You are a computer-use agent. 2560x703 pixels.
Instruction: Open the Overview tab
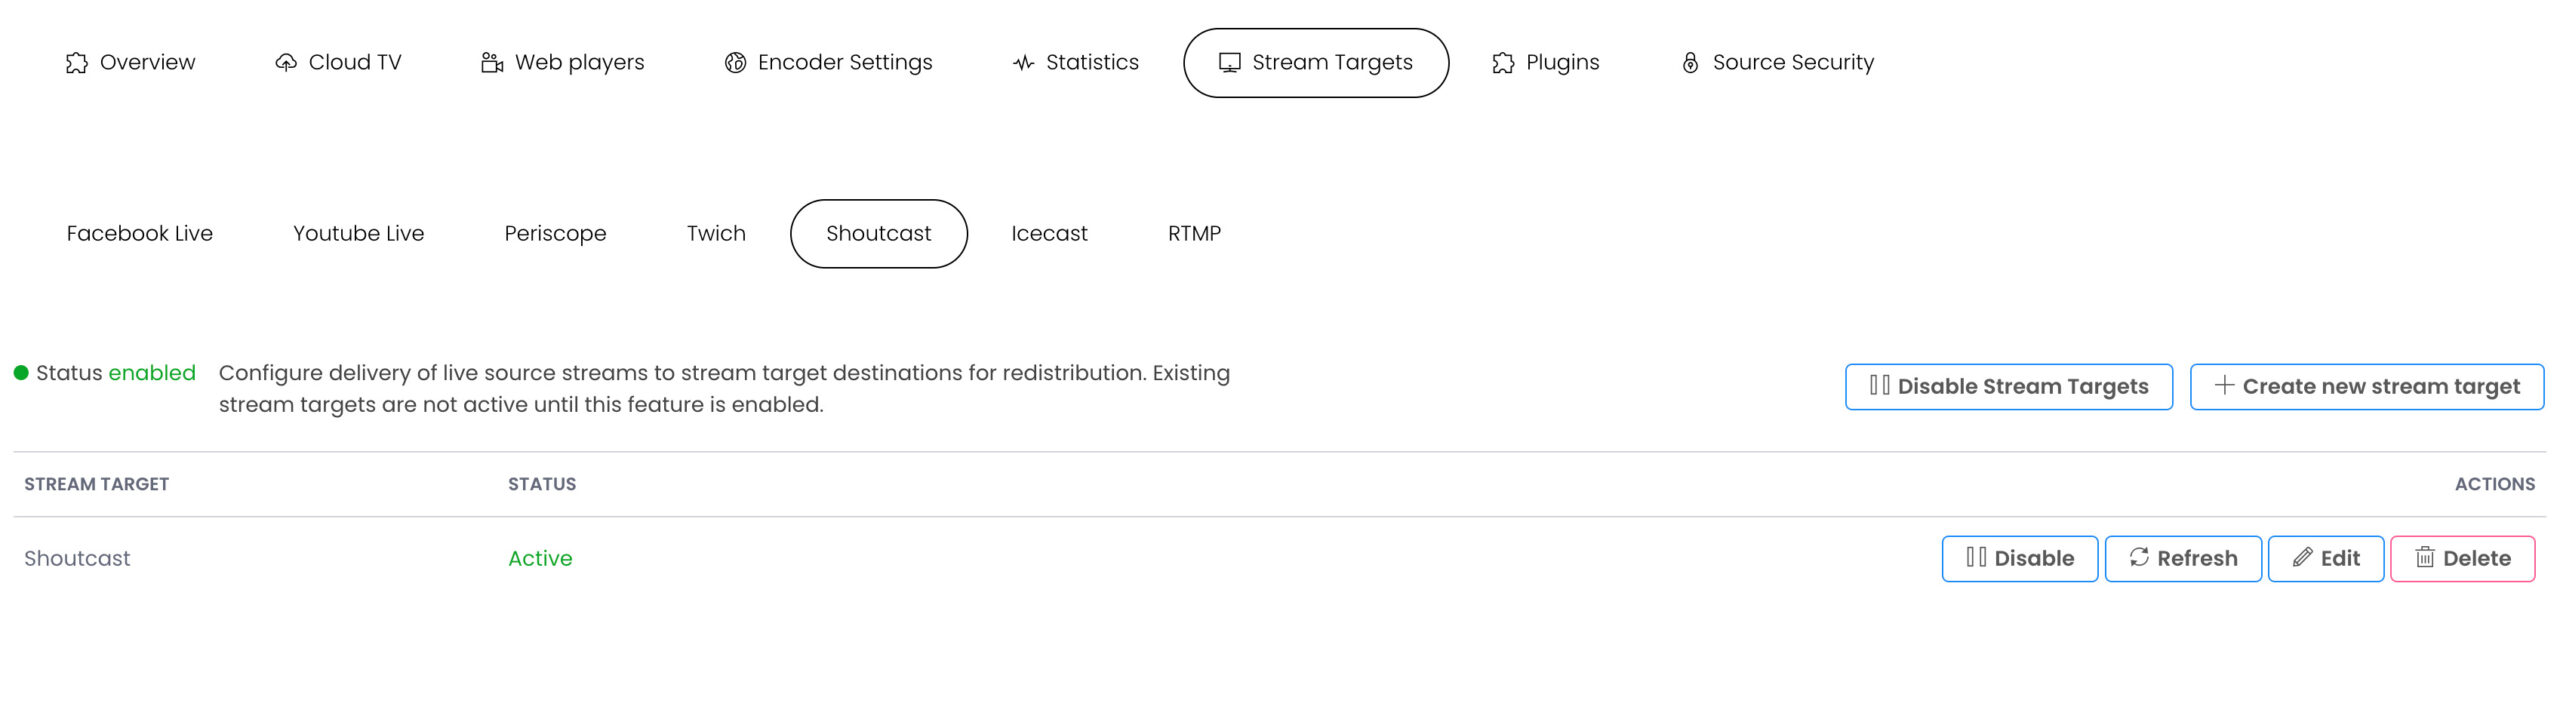[130, 63]
